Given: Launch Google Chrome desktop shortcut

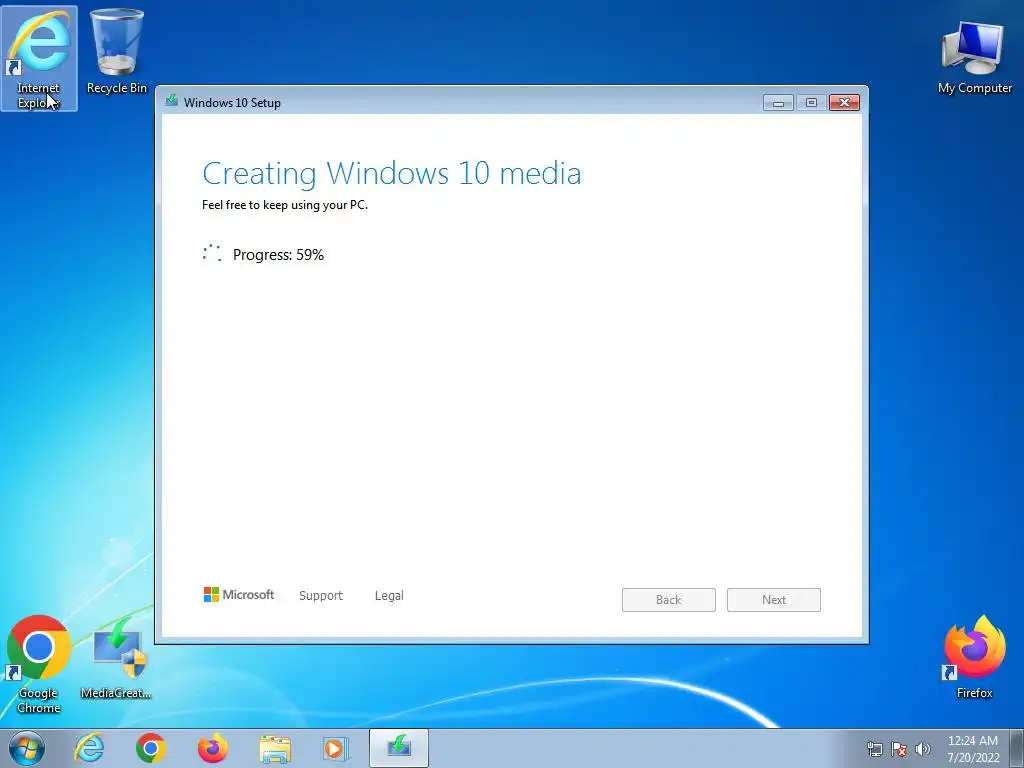Looking at the screenshot, I should tap(39, 664).
